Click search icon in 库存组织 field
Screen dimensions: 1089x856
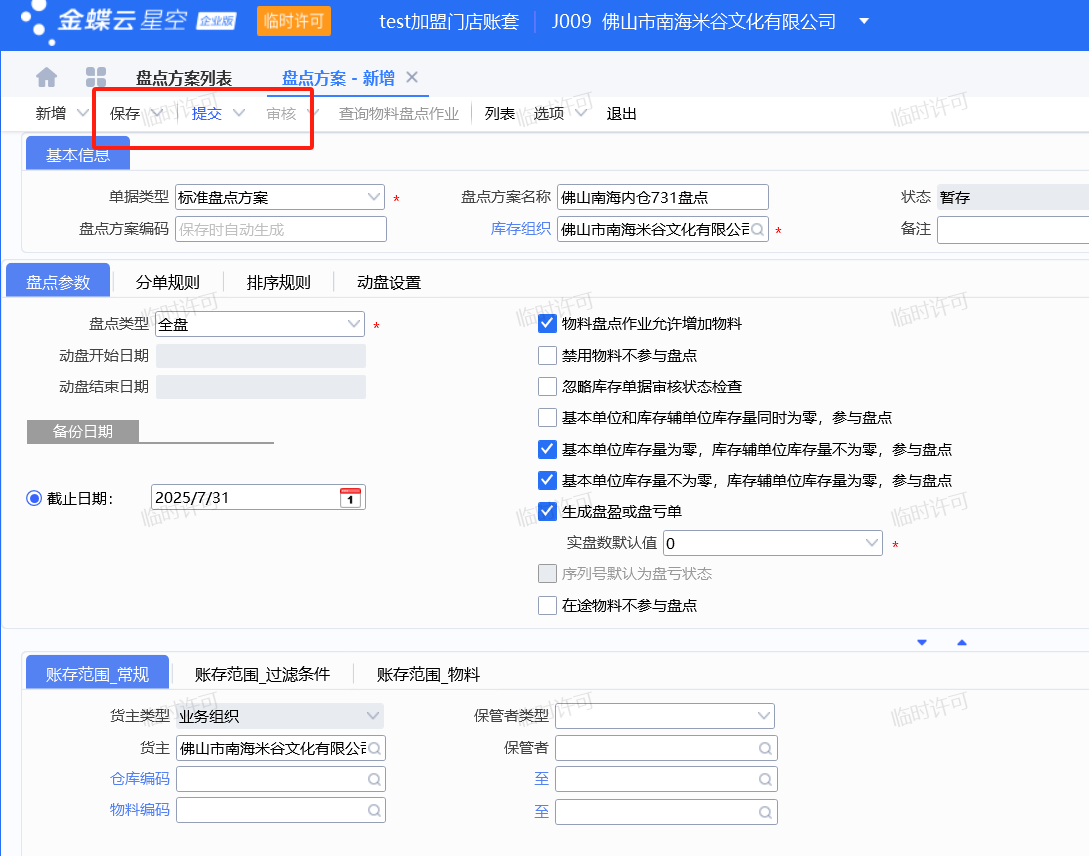point(758,229)
